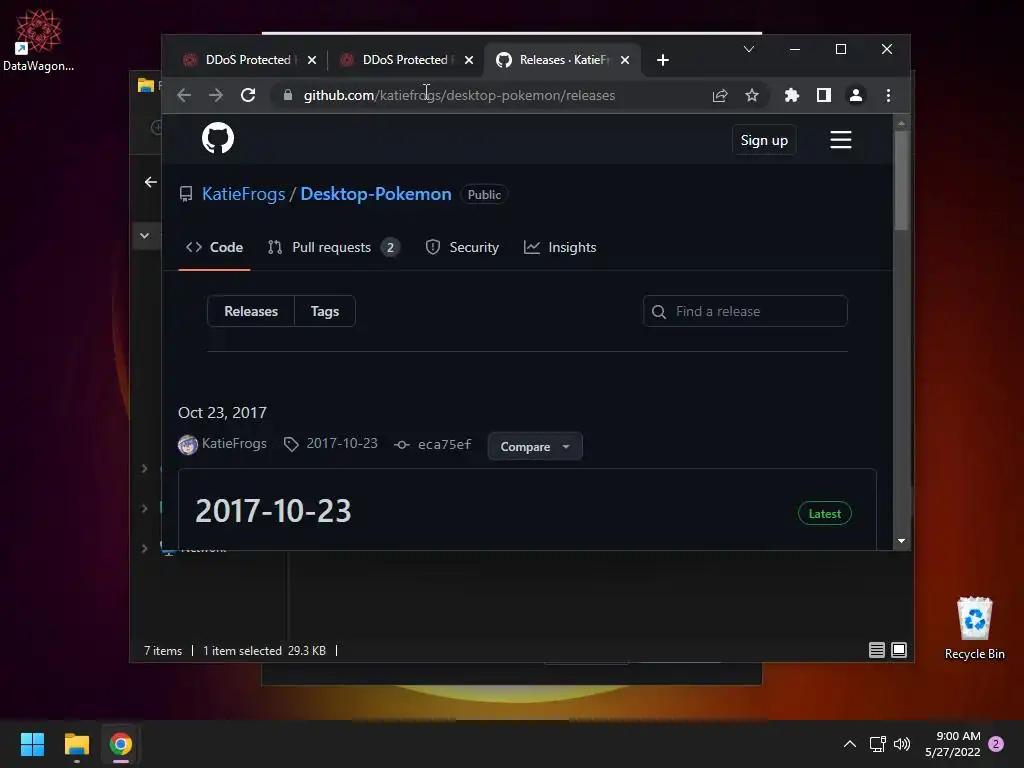
Task: Open clock showing 9:00 AM
Action: click(953, 744)
